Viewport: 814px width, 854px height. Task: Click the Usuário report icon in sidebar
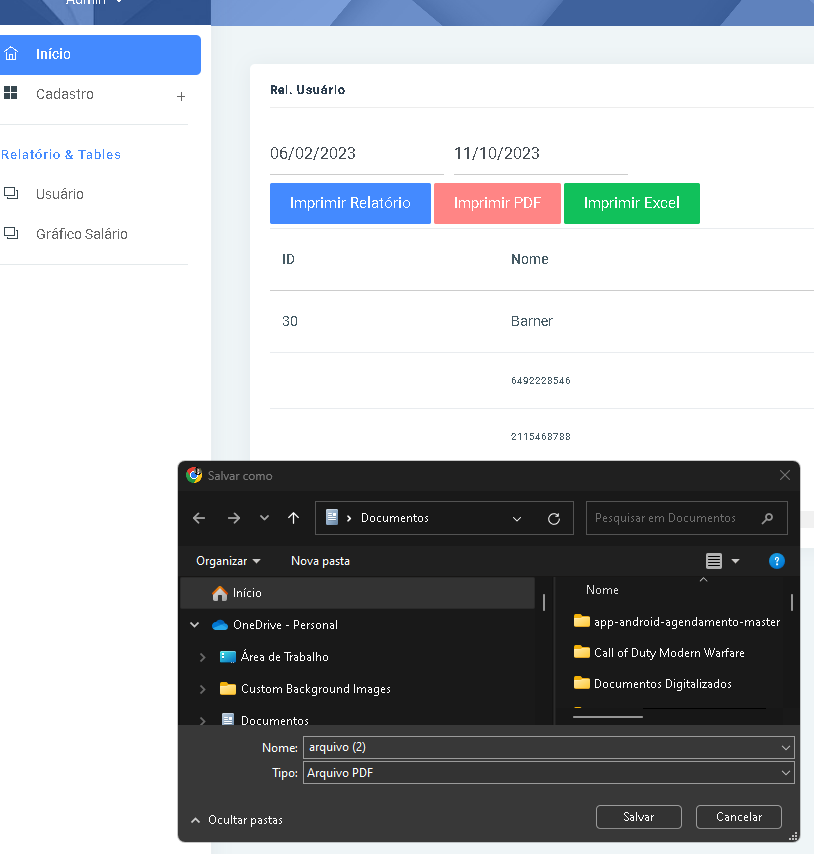pos(12,193)
